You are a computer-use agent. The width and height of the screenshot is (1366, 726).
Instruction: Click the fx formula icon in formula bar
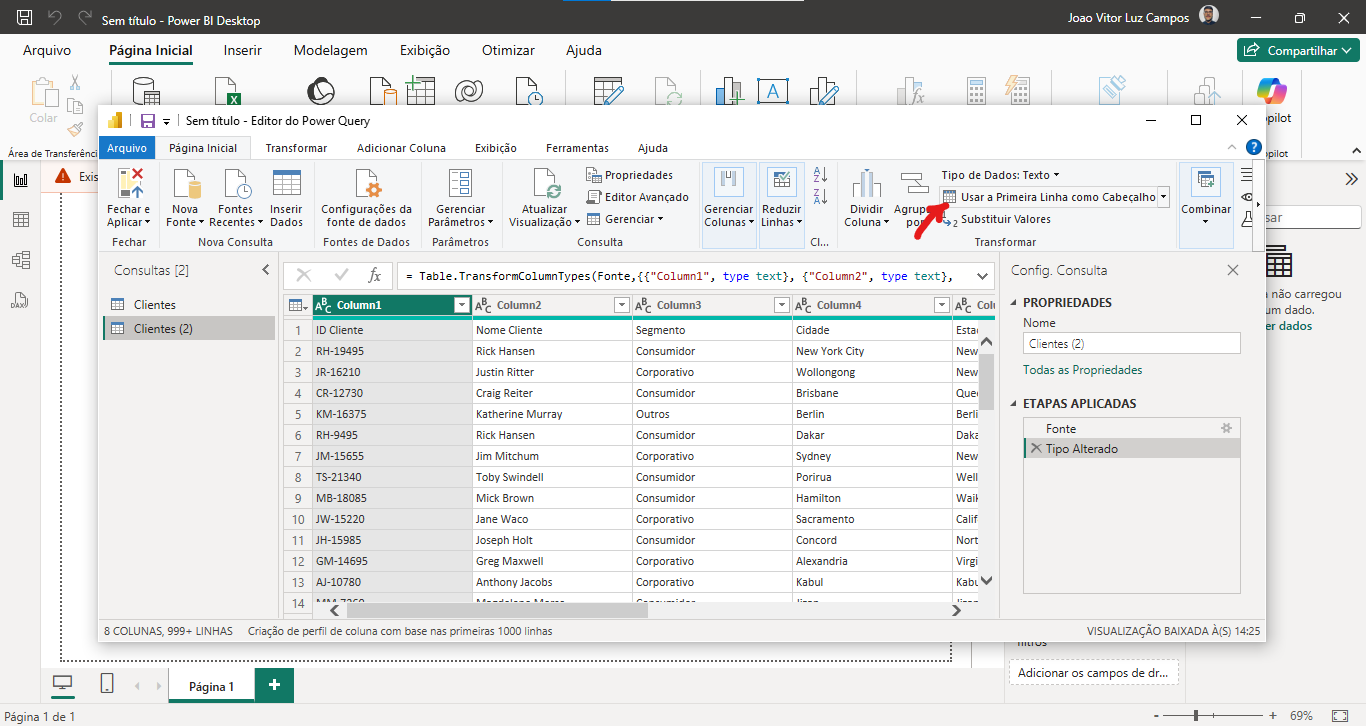coord(374,275)
